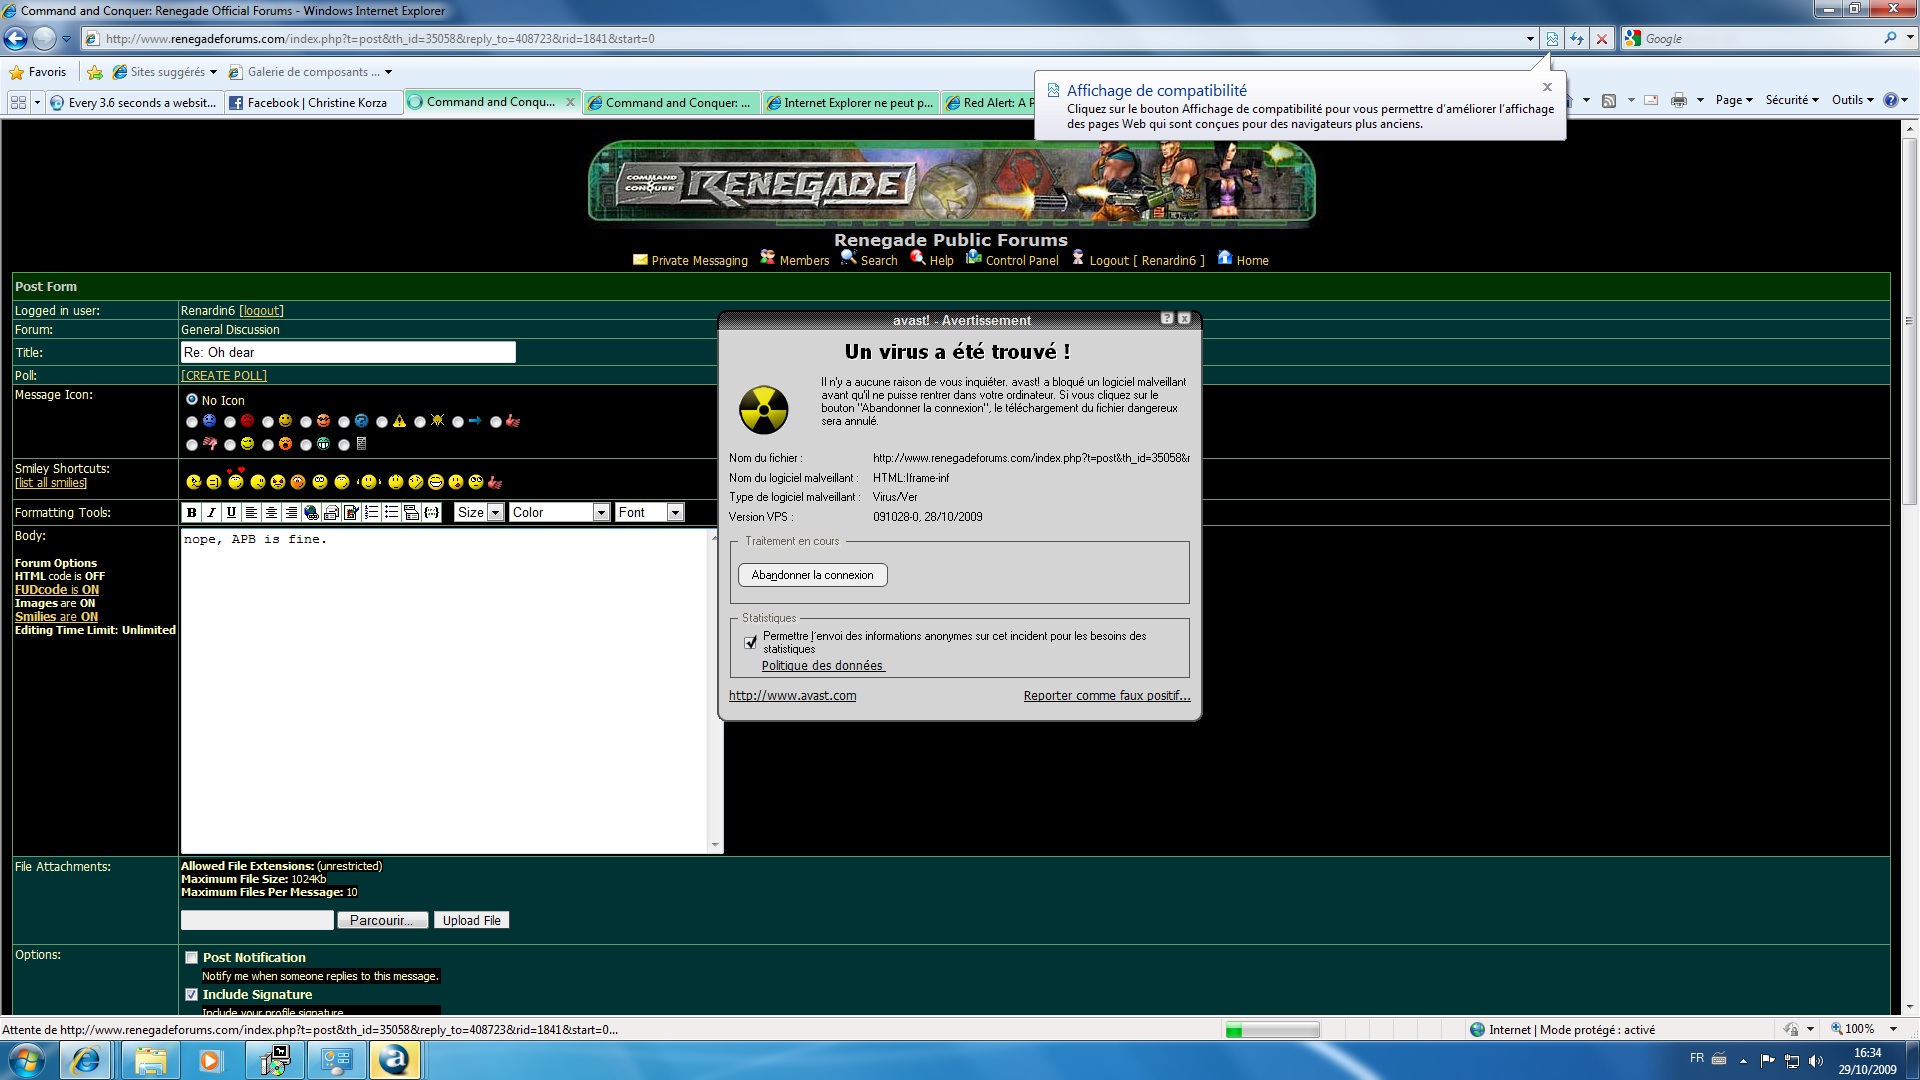Click the Insert Link icon in toolbar

(x=311, y=512)
